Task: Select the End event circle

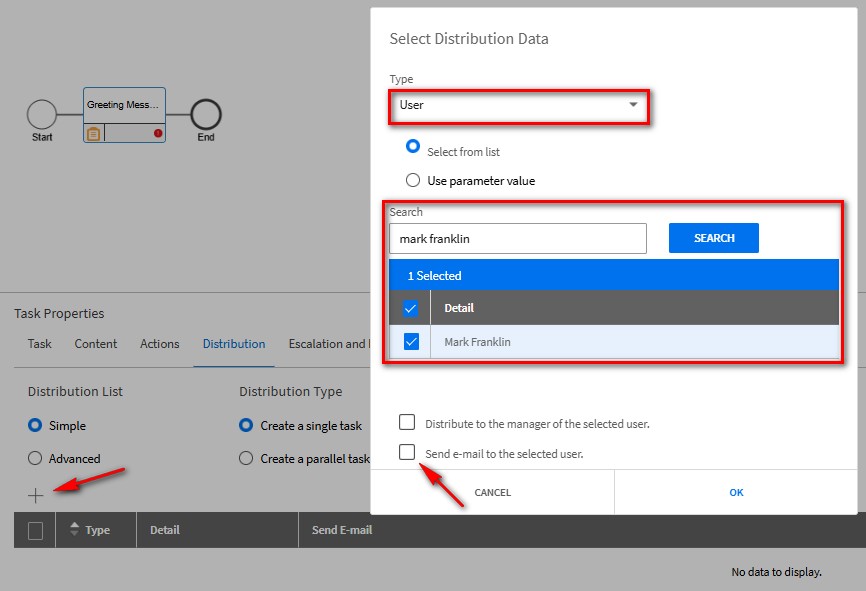Action: tap(206, 115)
